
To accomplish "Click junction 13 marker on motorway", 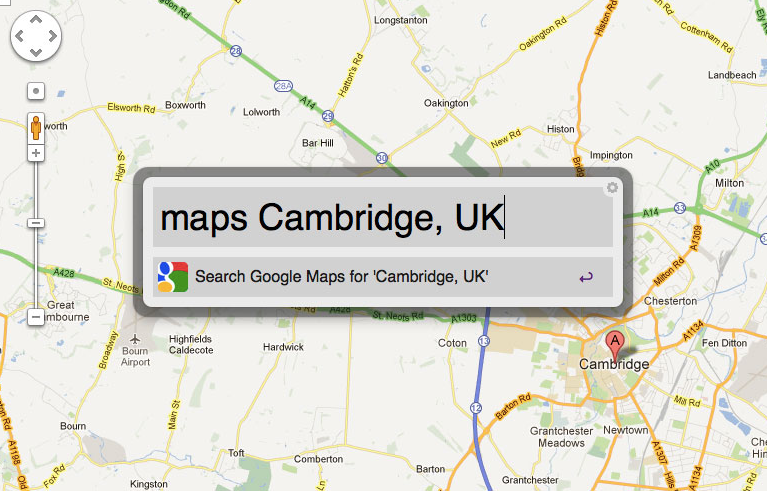I will [484, 340].
